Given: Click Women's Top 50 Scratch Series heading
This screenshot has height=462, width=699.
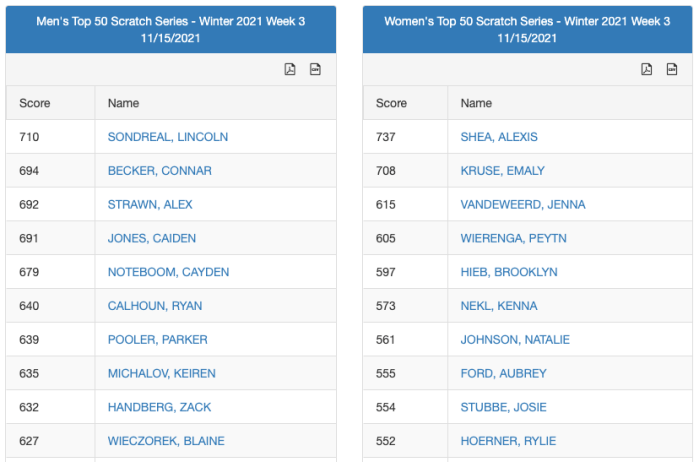Looking at the screenshot, I should [528, 29].
